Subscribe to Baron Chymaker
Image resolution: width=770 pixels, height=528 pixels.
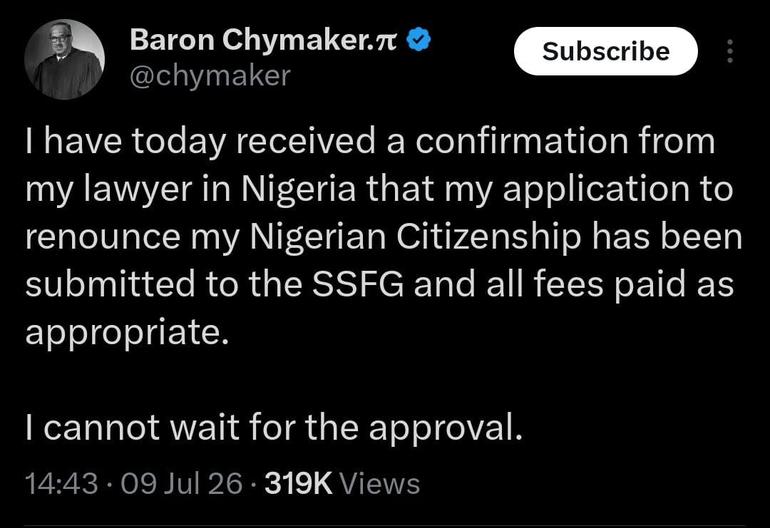point(605,51)
